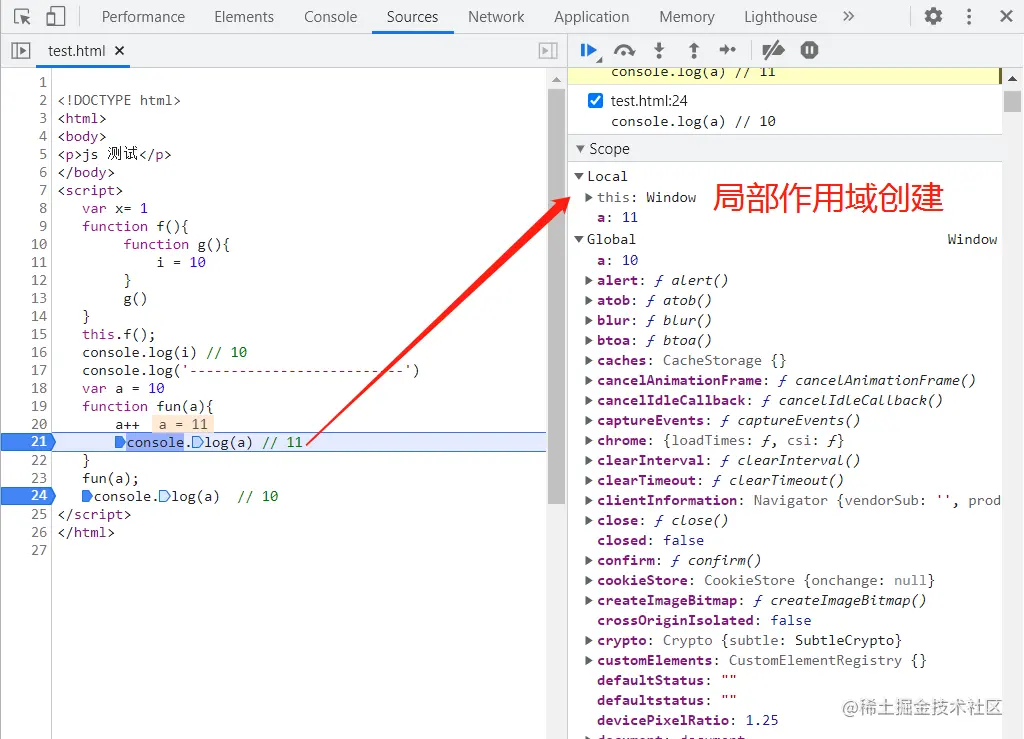Expand the caches CacheStorage entry
Image resolution: width=1024 pixels, height=739 pixels.
pos(588,360)
